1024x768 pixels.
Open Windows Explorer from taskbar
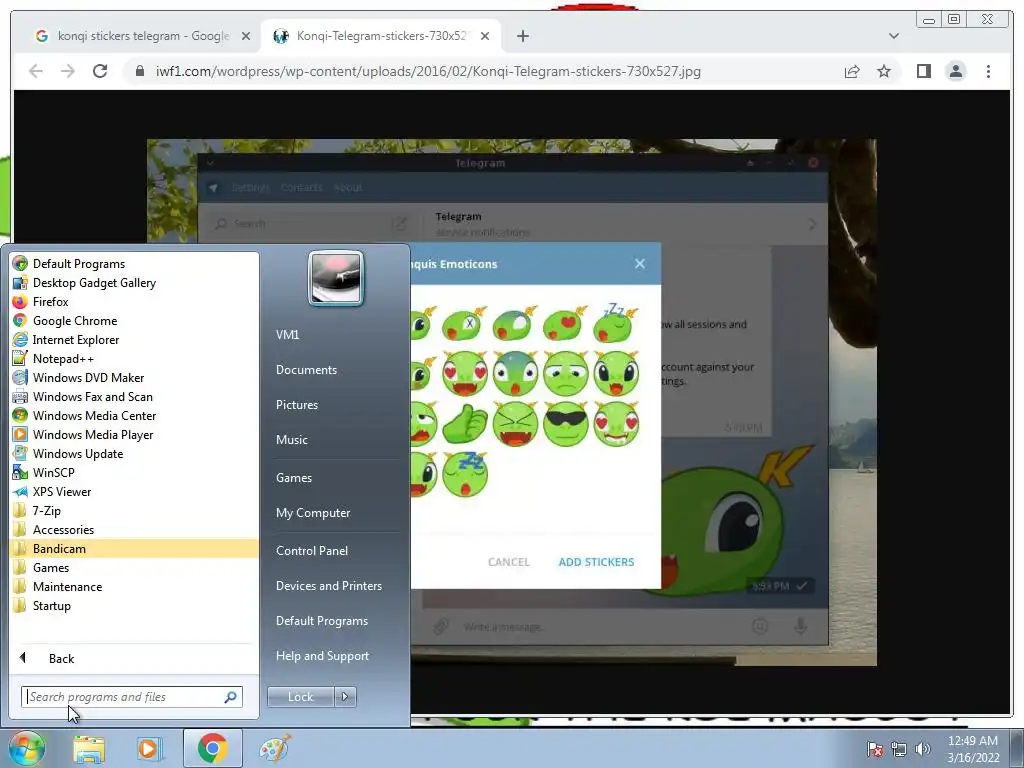(x=89, y=749)
